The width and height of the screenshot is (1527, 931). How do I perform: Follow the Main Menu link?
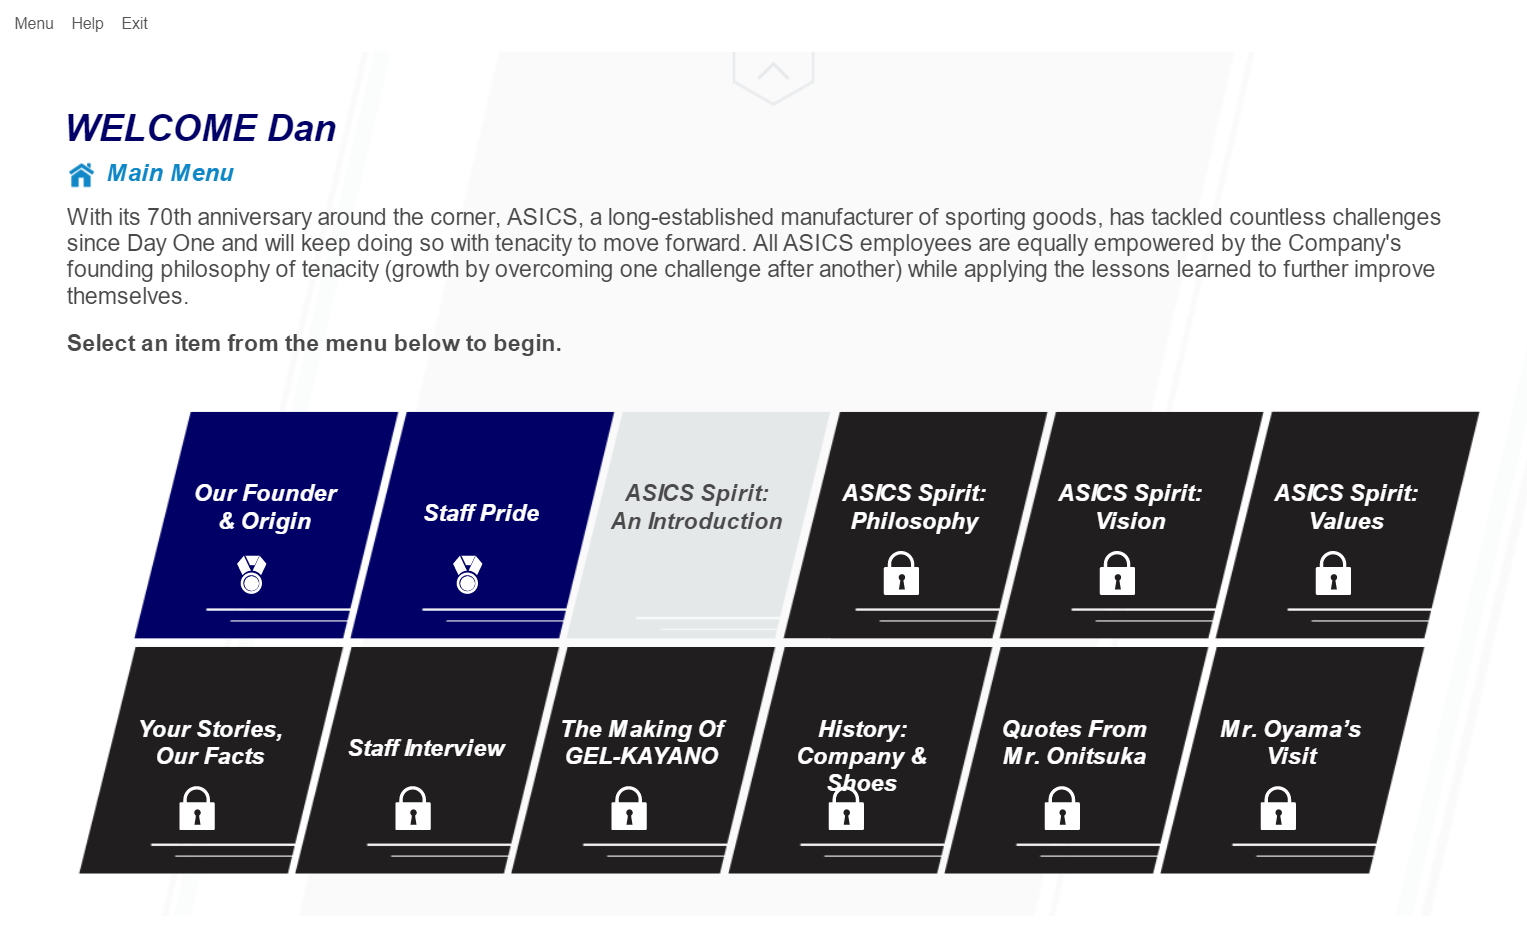click(170, 173)
